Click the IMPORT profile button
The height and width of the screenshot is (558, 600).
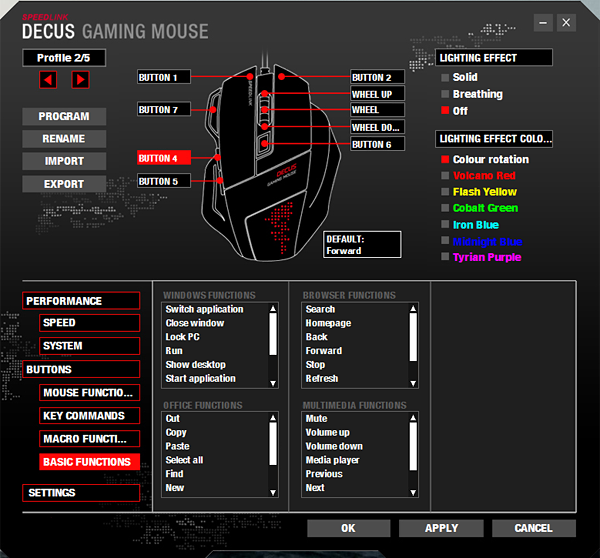pyautogui.click(x=64, y=161)
